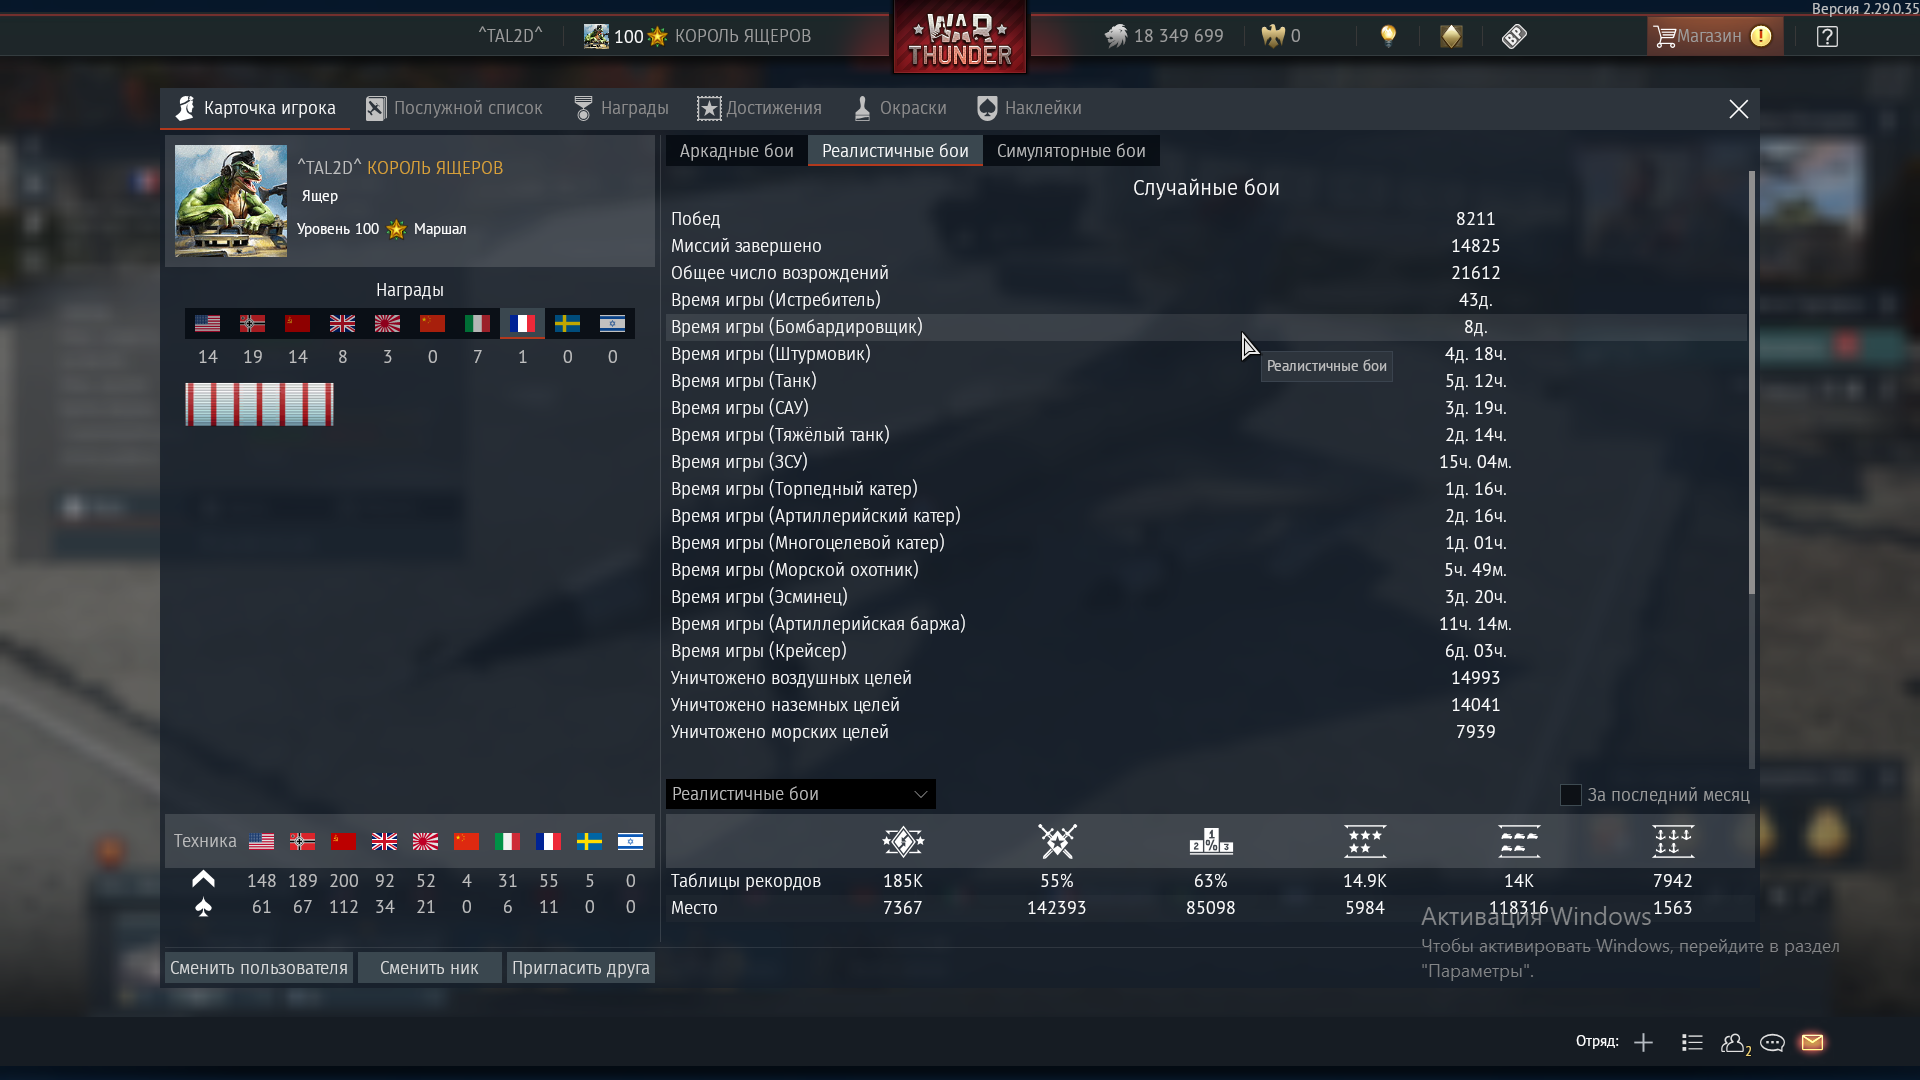Click the Сменить ник button
Image resolution: width=1920 pixels, height=1080 pixels.
(429, 968)
